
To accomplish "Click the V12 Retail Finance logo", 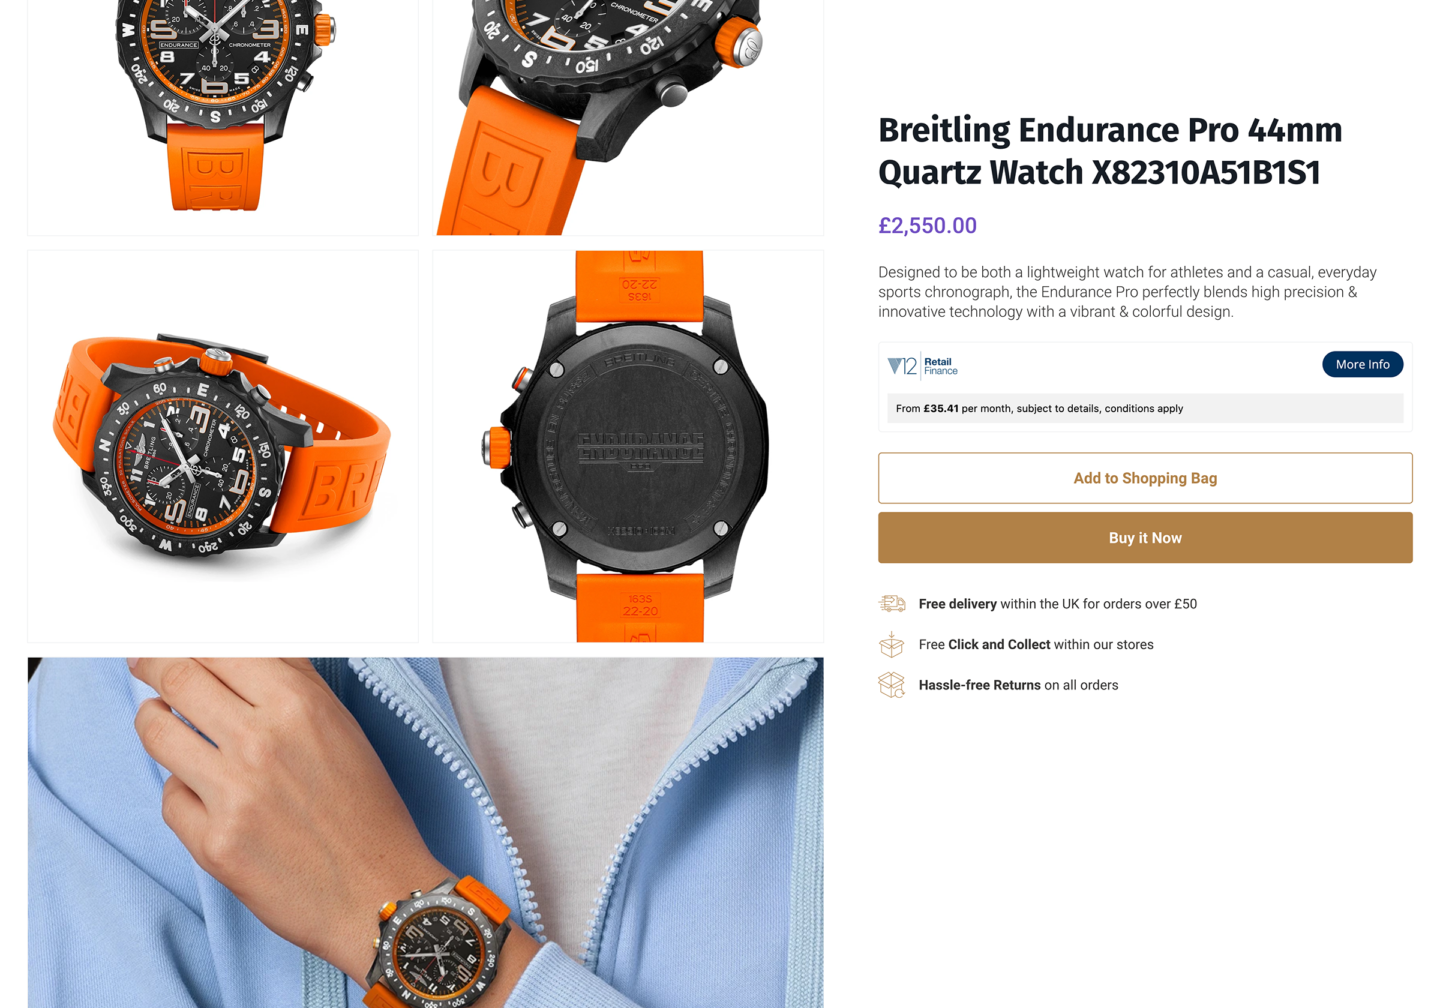I will (922, 366).
